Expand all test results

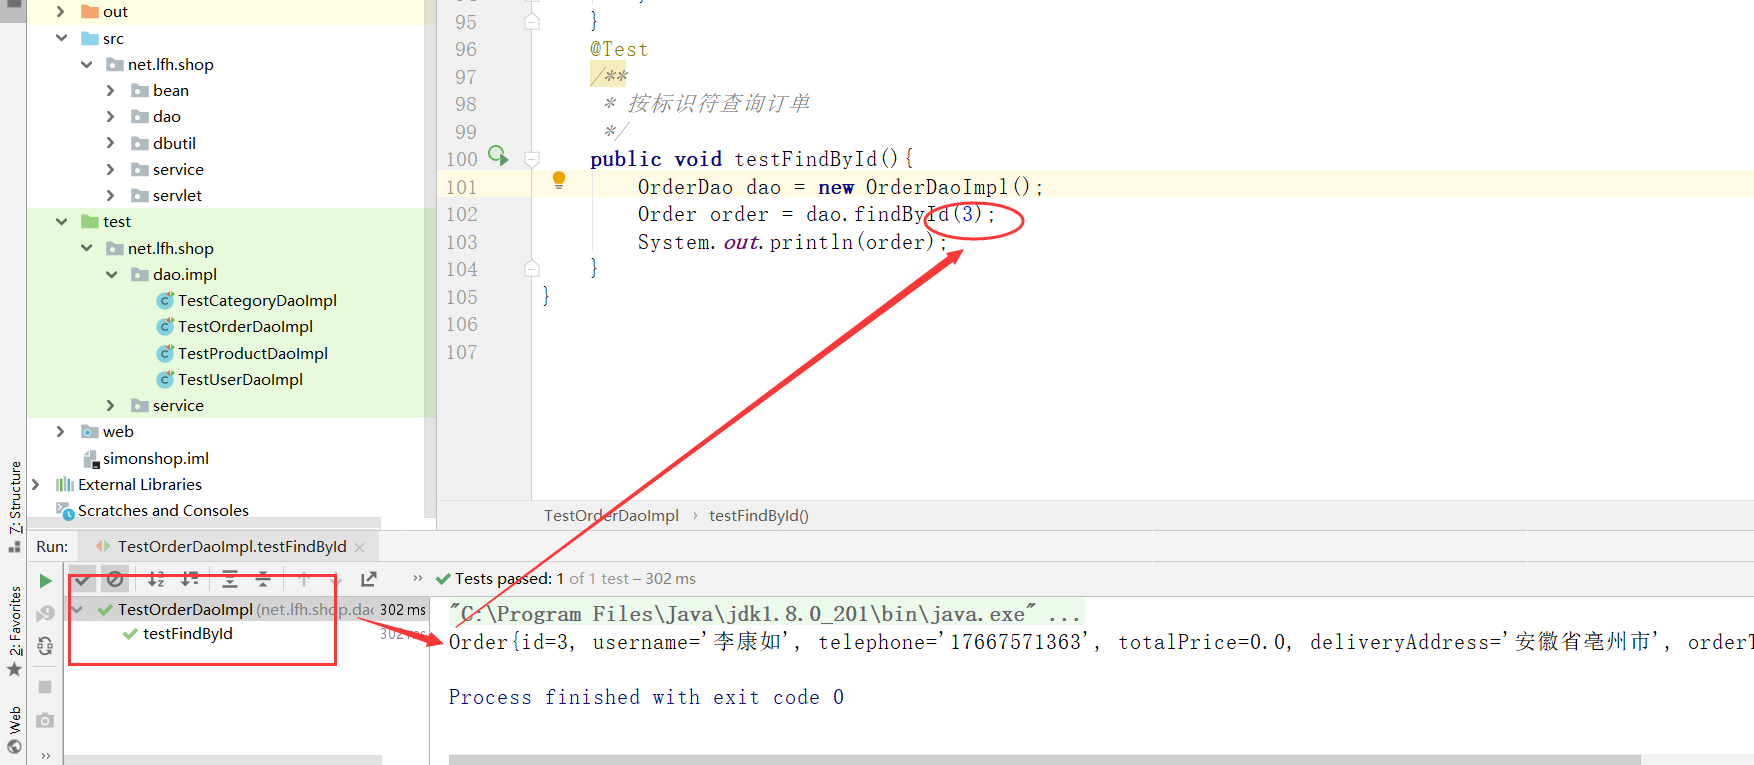230,579
